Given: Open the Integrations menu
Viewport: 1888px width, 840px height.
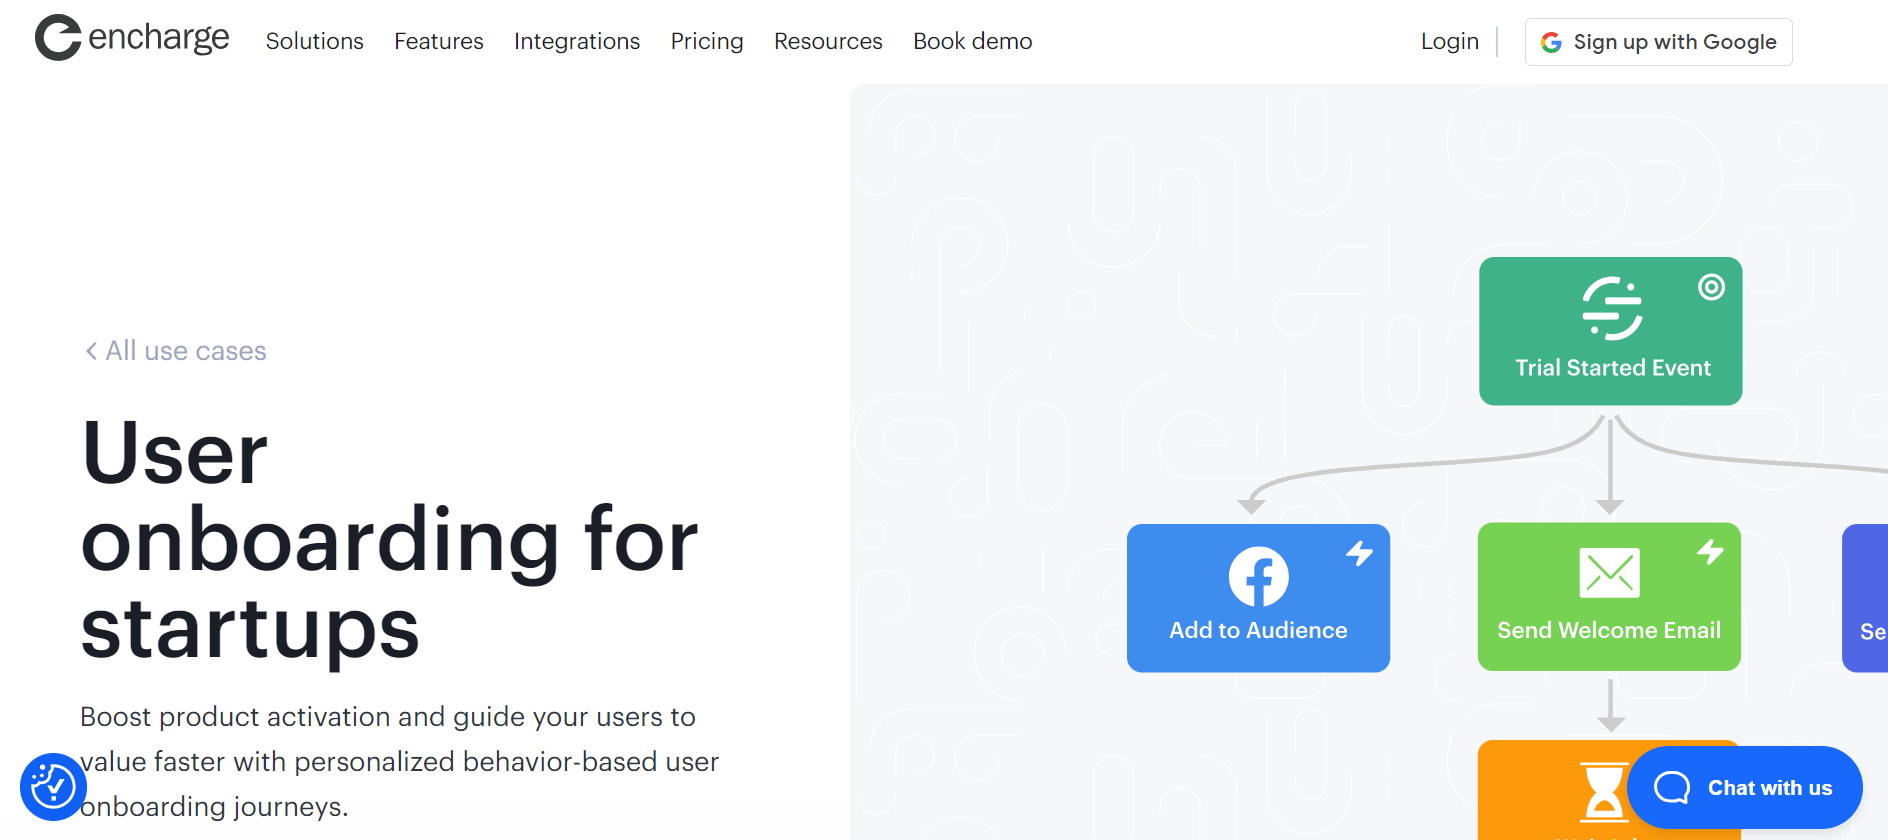Looking at the screenshot, I should point(577,41).
